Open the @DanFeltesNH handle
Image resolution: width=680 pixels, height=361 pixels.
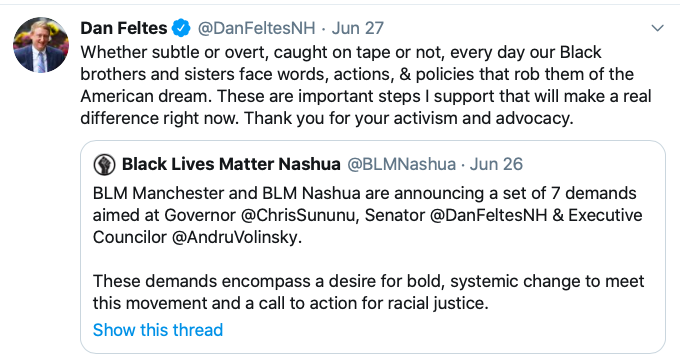(256, 28)
